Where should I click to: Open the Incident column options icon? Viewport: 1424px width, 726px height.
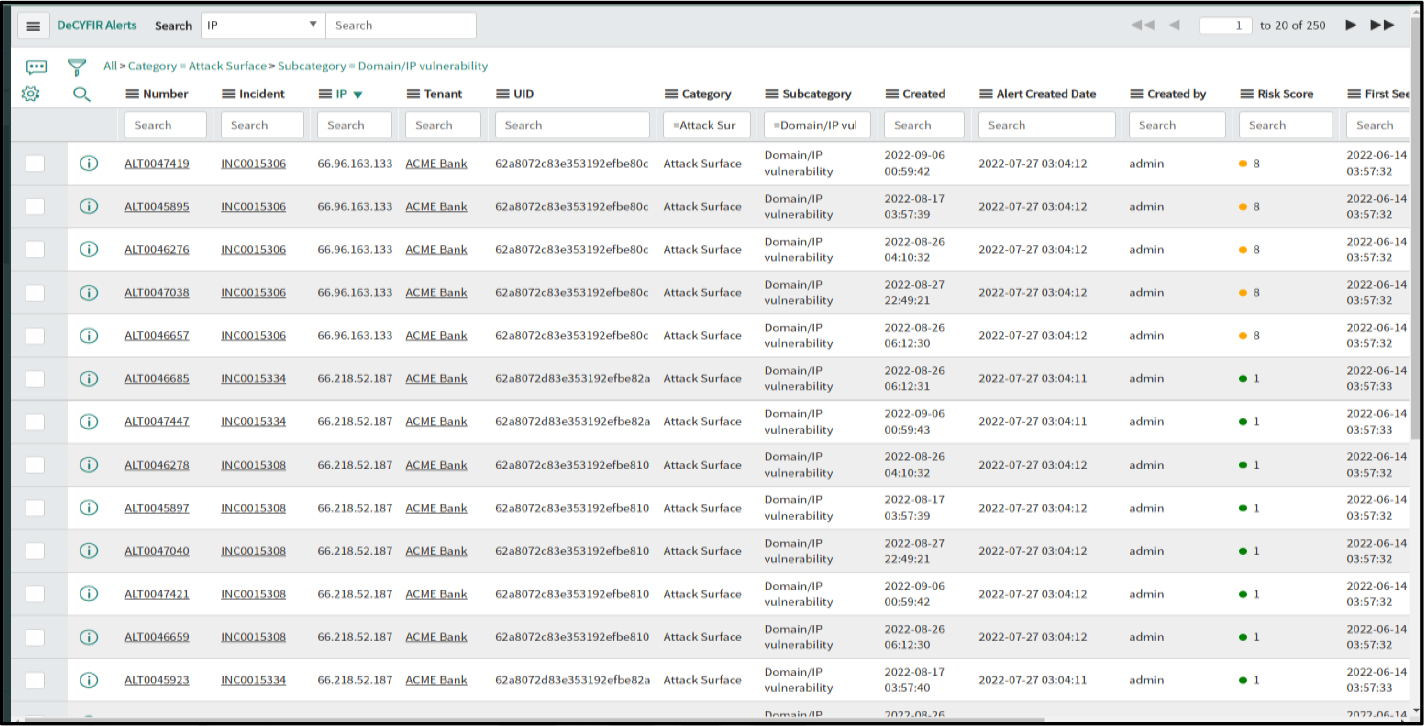228,94
